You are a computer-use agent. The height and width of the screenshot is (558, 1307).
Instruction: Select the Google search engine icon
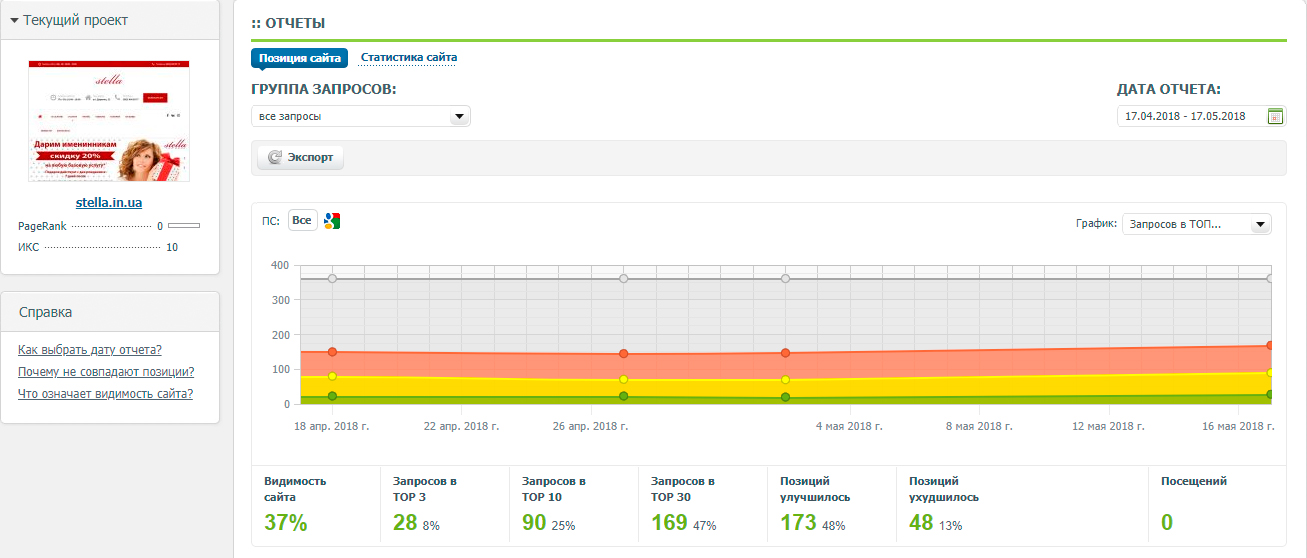[x=332, y=221]
